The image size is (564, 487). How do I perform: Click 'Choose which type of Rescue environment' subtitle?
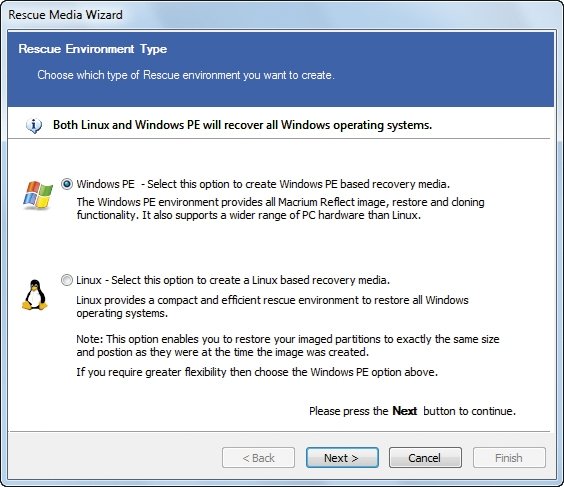pos(186,75)
